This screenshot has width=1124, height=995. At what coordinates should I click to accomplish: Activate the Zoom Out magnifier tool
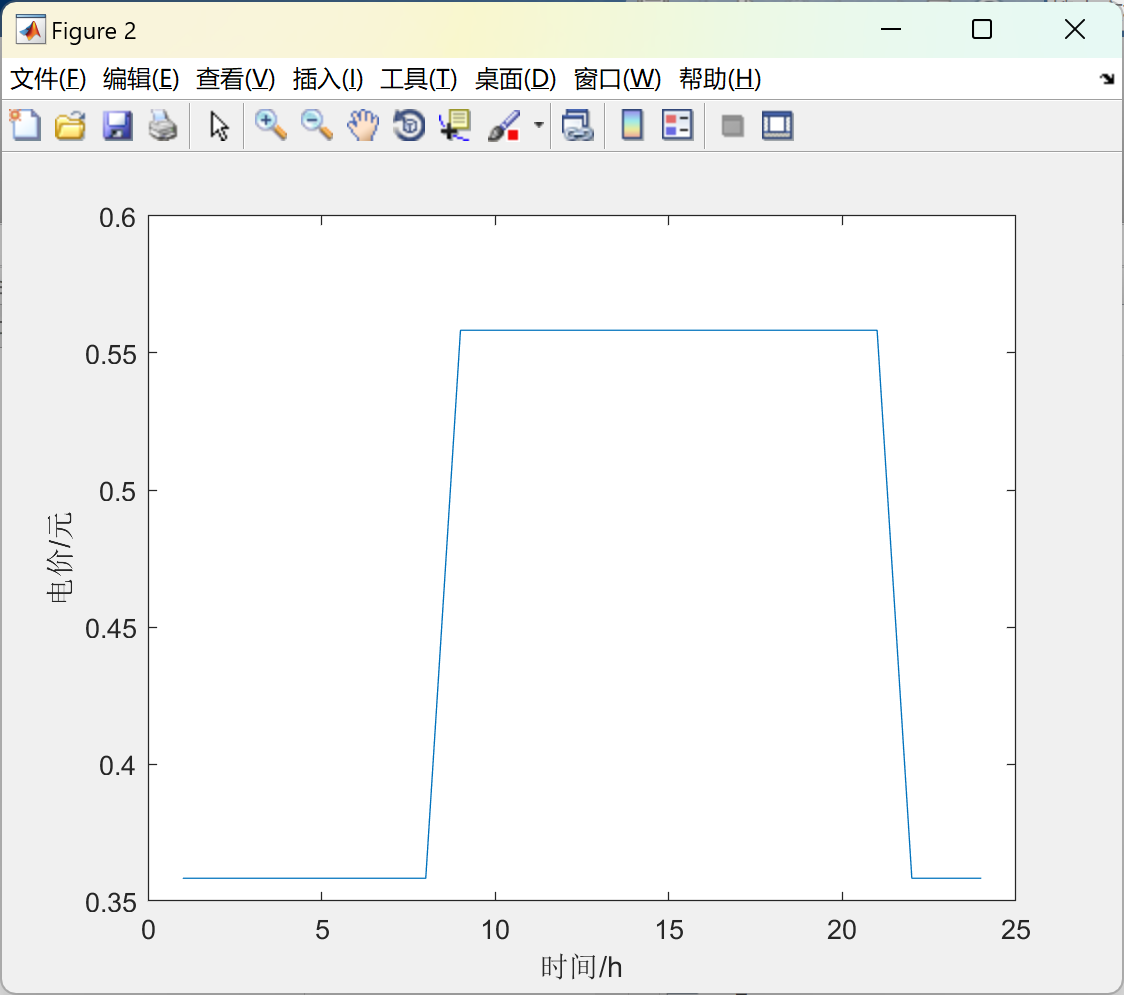(x=316, y=125)
